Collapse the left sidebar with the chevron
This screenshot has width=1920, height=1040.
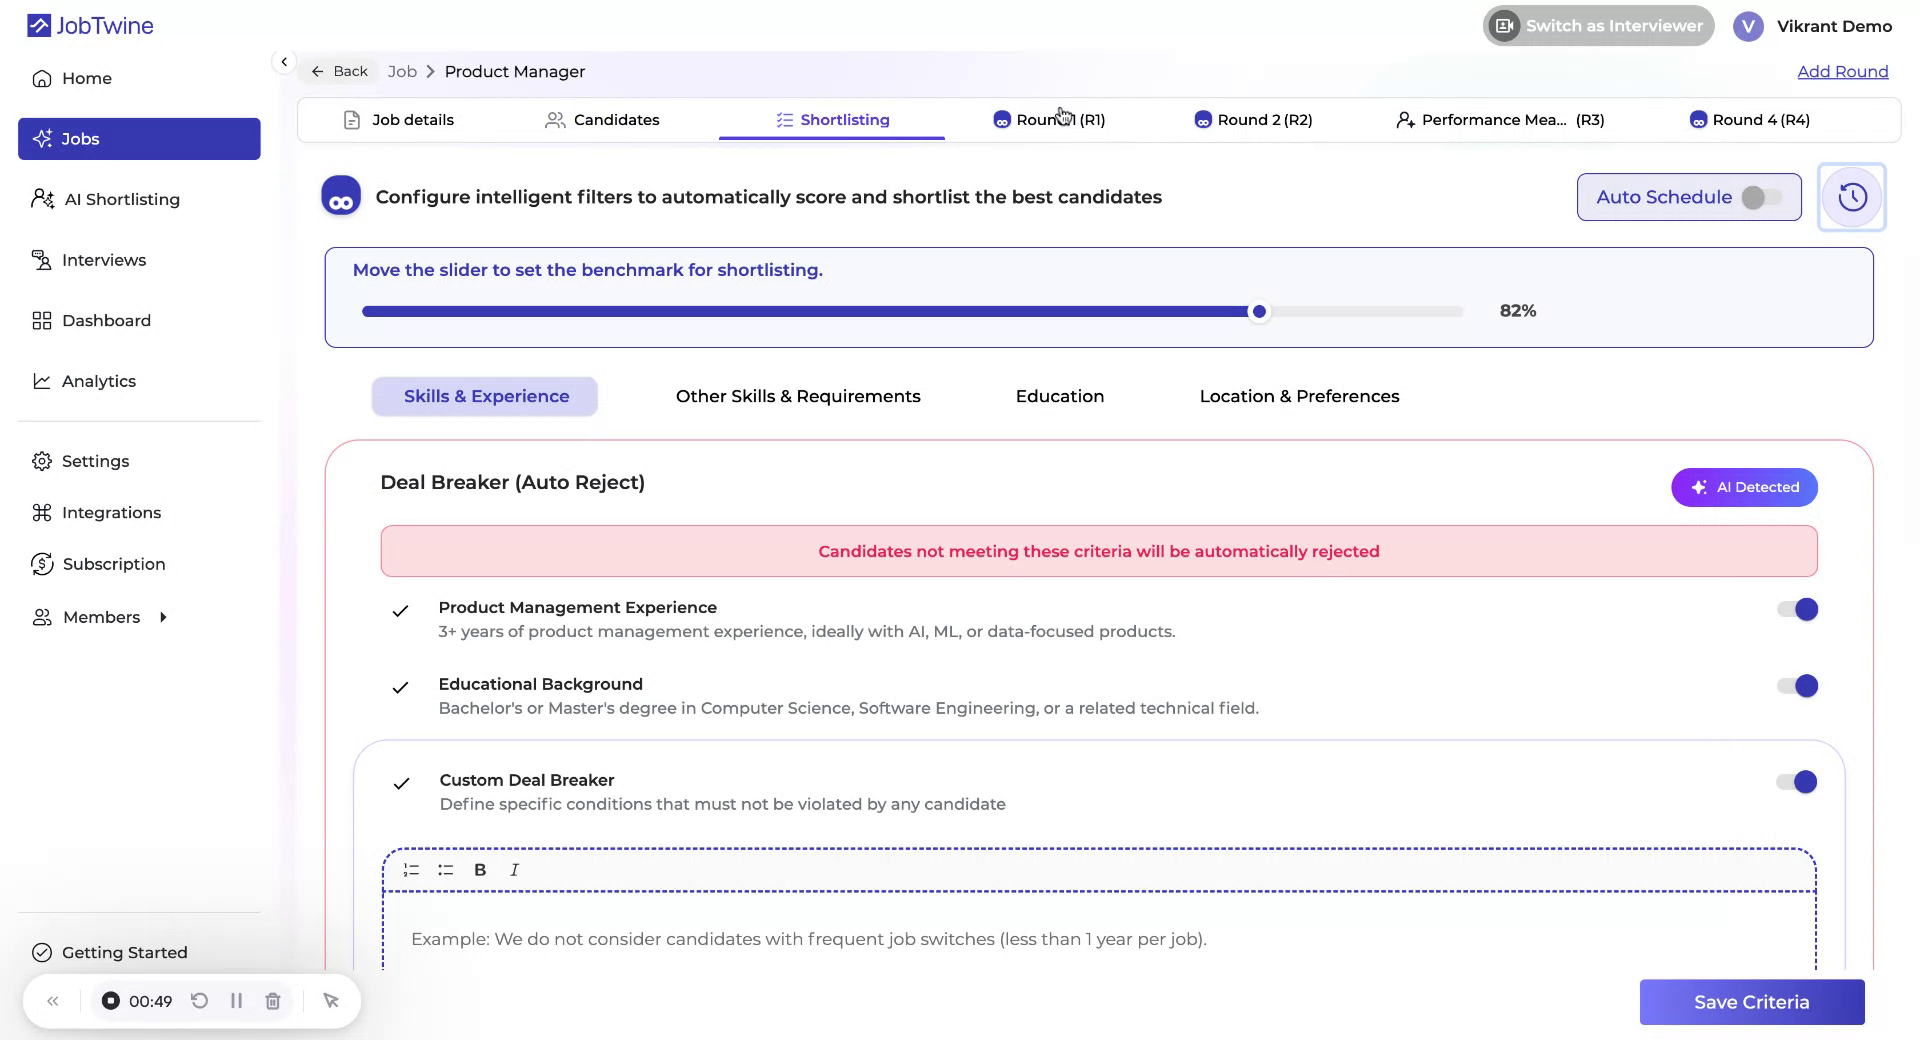(284, 61)
